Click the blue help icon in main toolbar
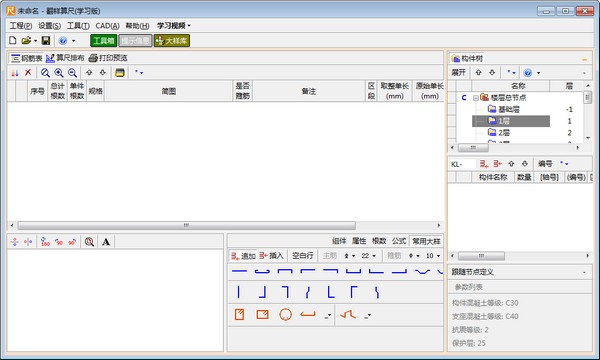 (x=63, y=41)
